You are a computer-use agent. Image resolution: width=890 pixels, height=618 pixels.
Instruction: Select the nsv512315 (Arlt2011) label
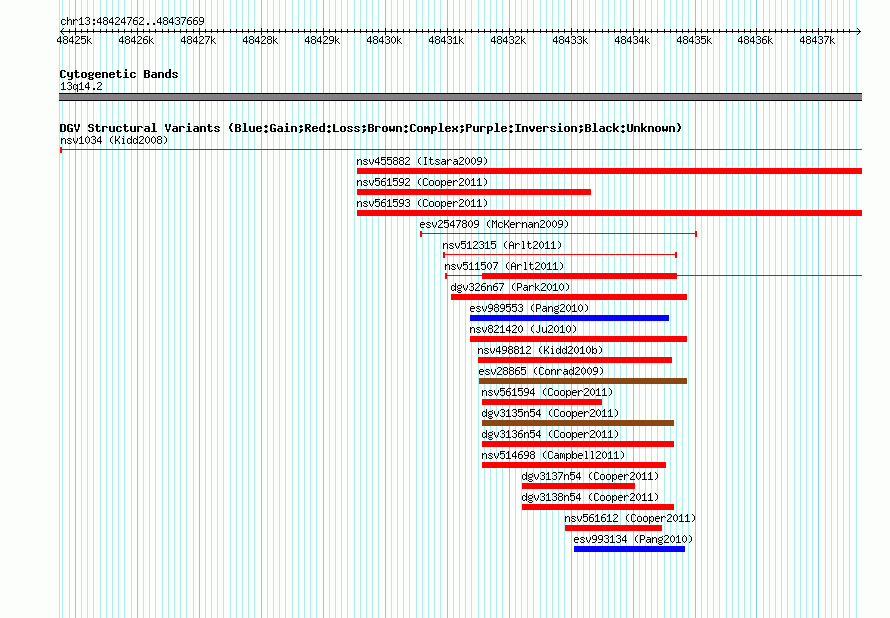coord(502,245)
